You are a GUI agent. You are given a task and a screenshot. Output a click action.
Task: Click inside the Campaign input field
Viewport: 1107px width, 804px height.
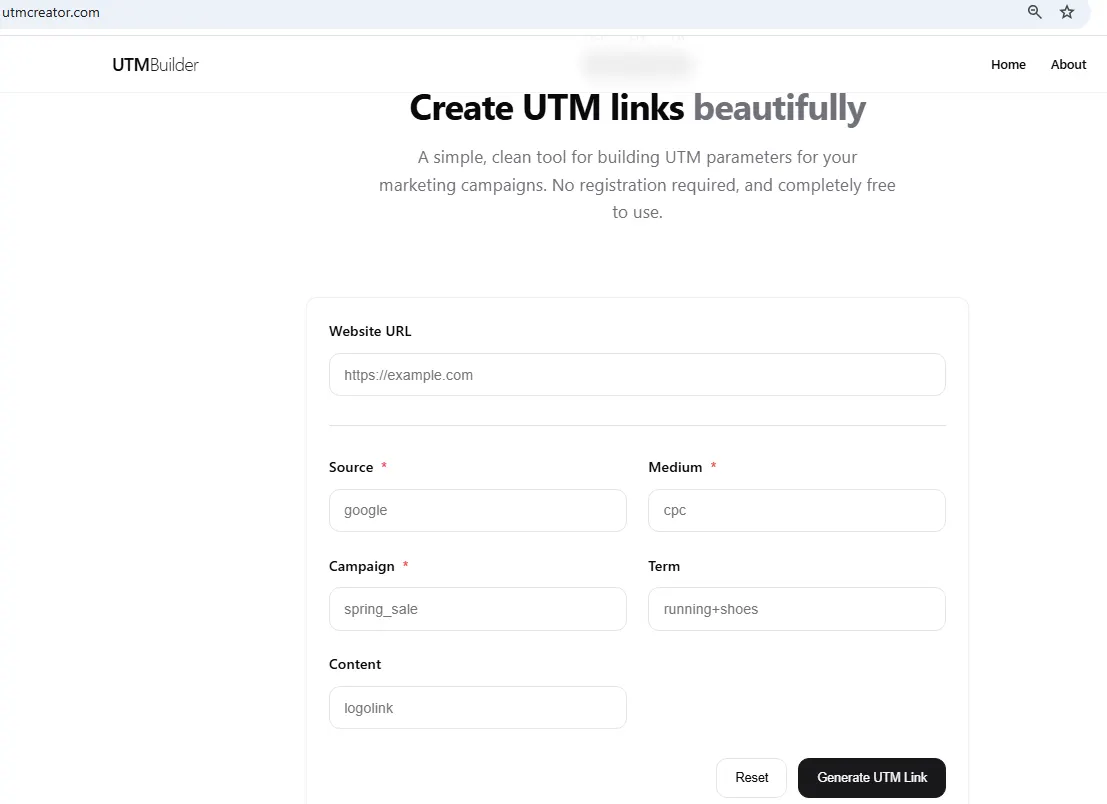477,609
